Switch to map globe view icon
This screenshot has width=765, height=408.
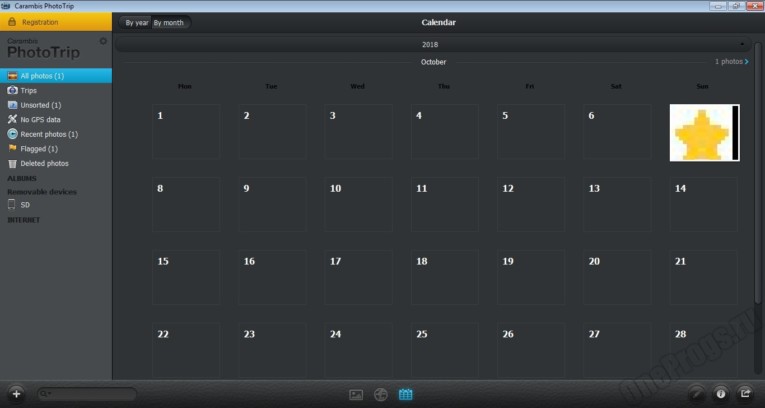(381, 394)
